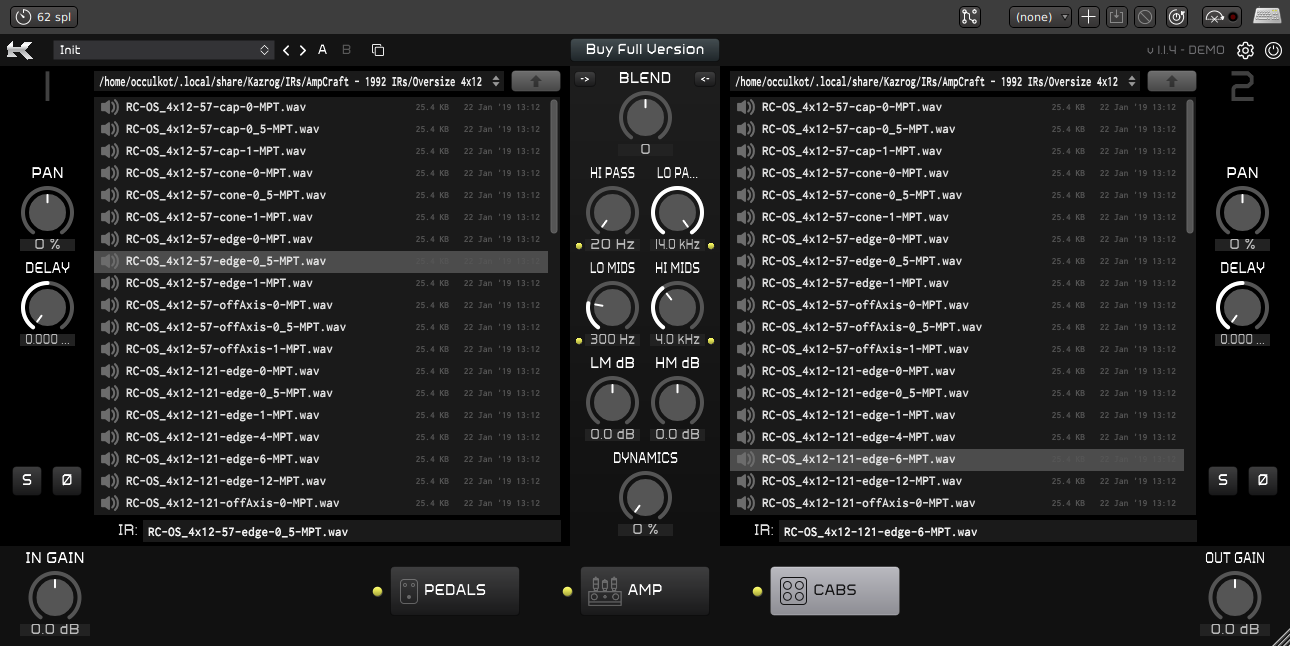The image size is (1290, 646).
Task: Open the Init preset dropdown
Action: [x=165, y=50]
